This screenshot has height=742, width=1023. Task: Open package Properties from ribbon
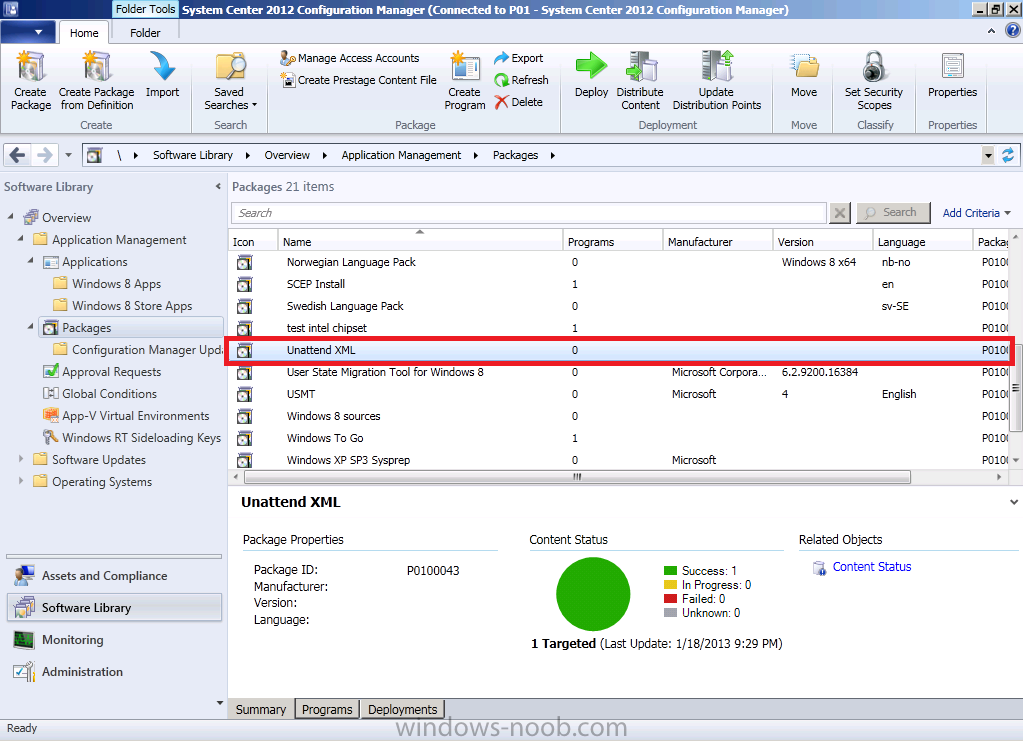953,75
